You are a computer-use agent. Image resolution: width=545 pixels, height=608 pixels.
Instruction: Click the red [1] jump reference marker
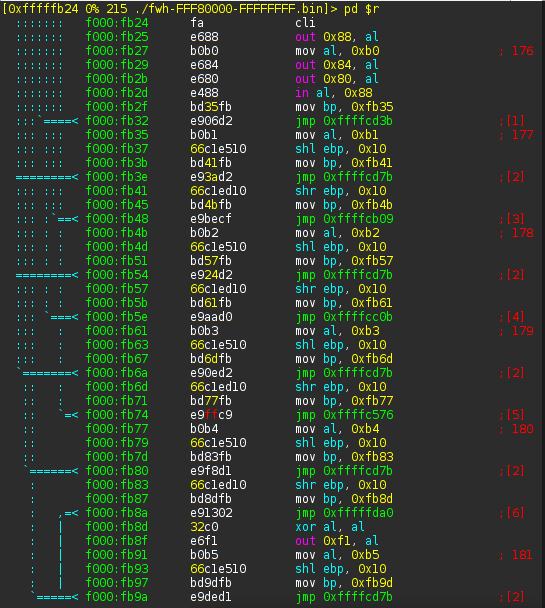point(512,121)
